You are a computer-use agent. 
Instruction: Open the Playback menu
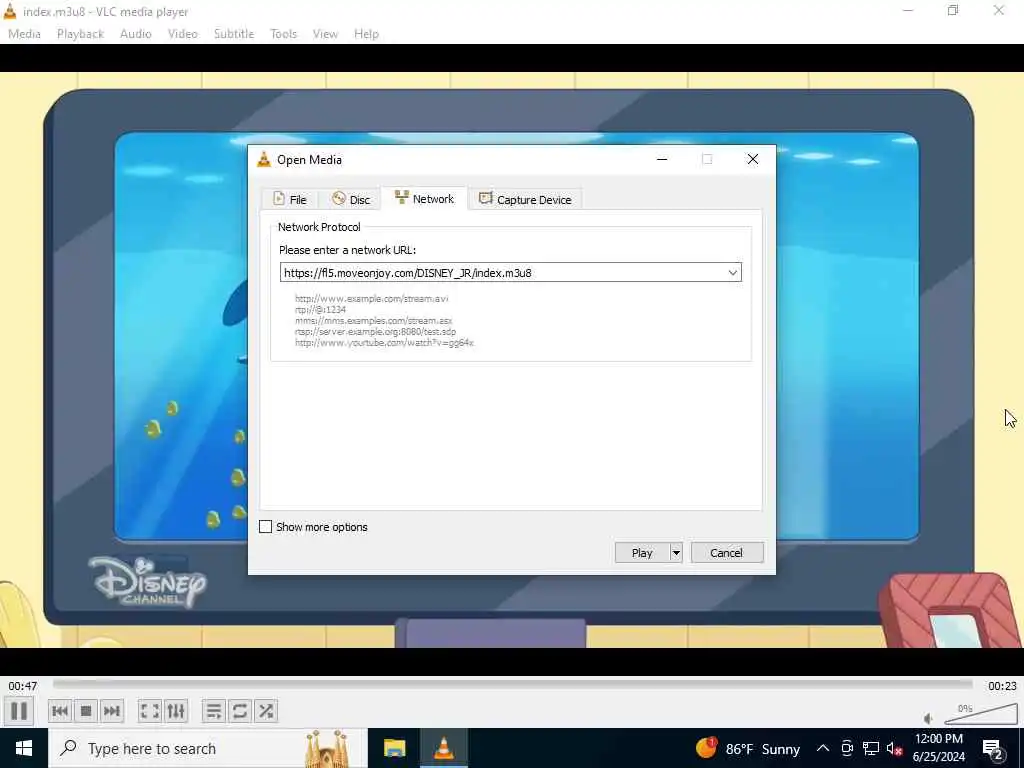point(80,34)
